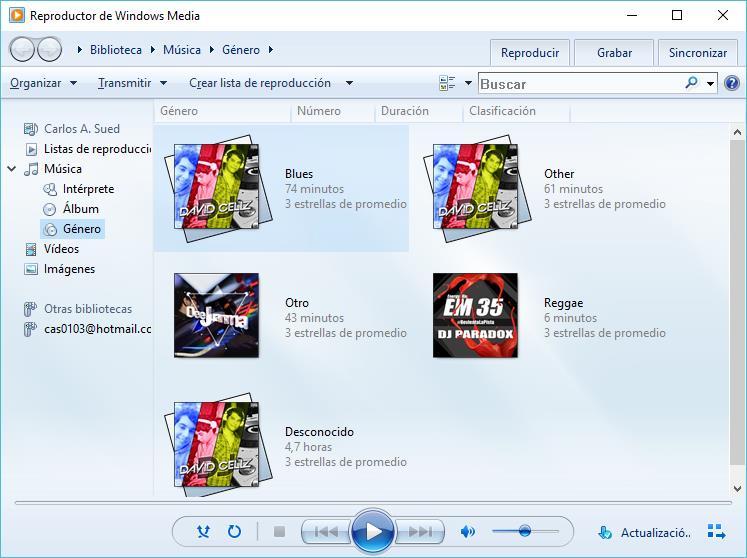The image size is (747, 558).
Task: Click the cas0103@hotmail library icon
Action: click(x=30, y=329)
